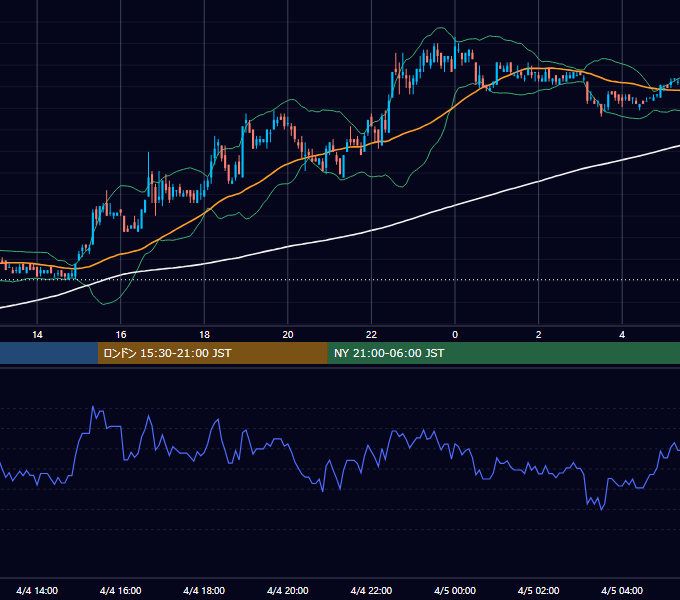
Task: Click the 4/4 16:00 indicator axis label
Action: (x=121, y=590)
